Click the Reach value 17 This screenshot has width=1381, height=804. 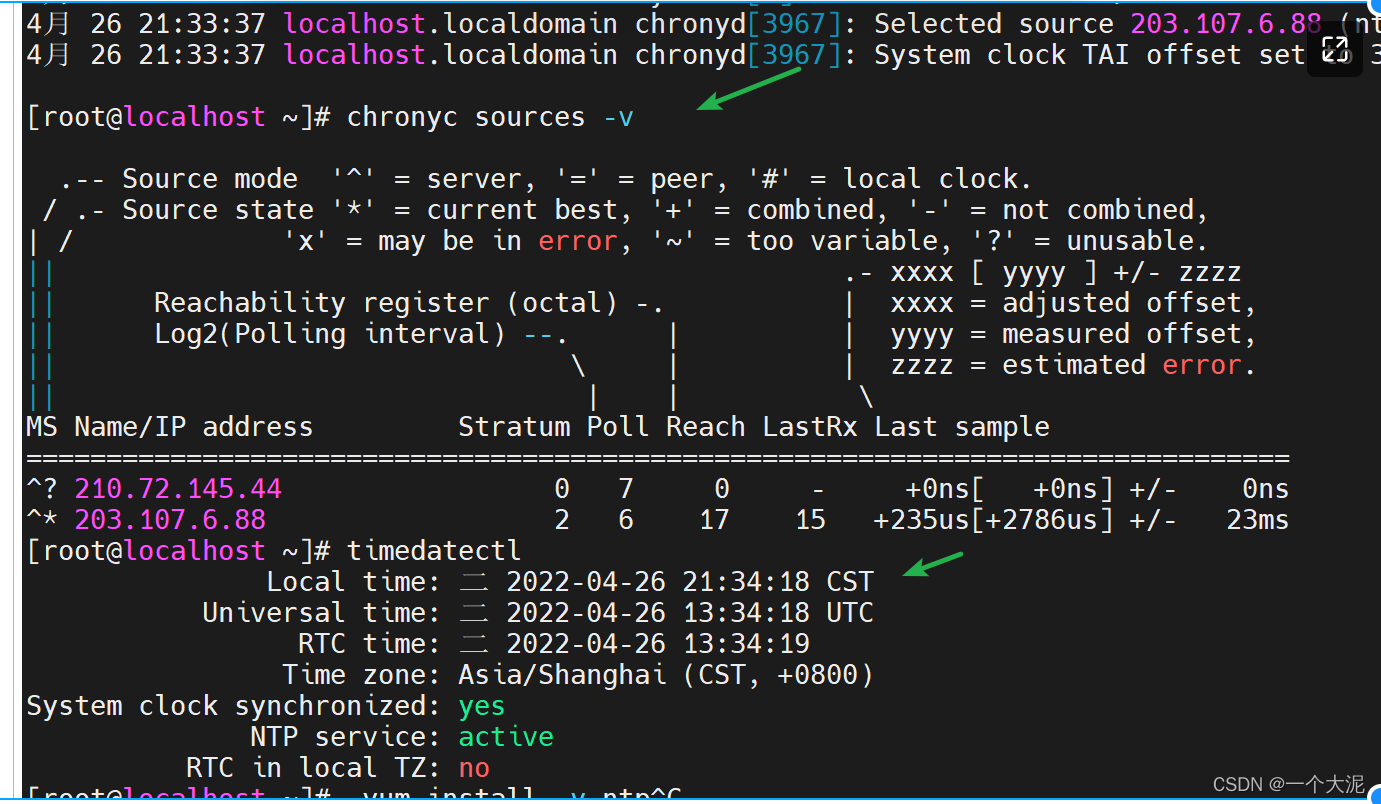(x=714, y=520)
